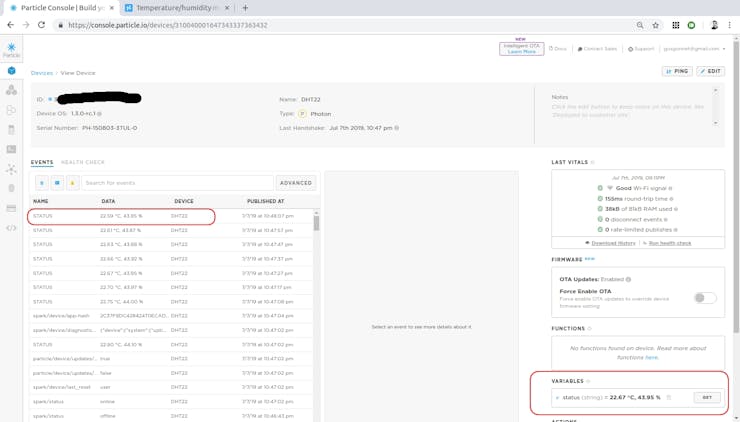Toggle the Force Enable OTA switch

click(705, 298)
